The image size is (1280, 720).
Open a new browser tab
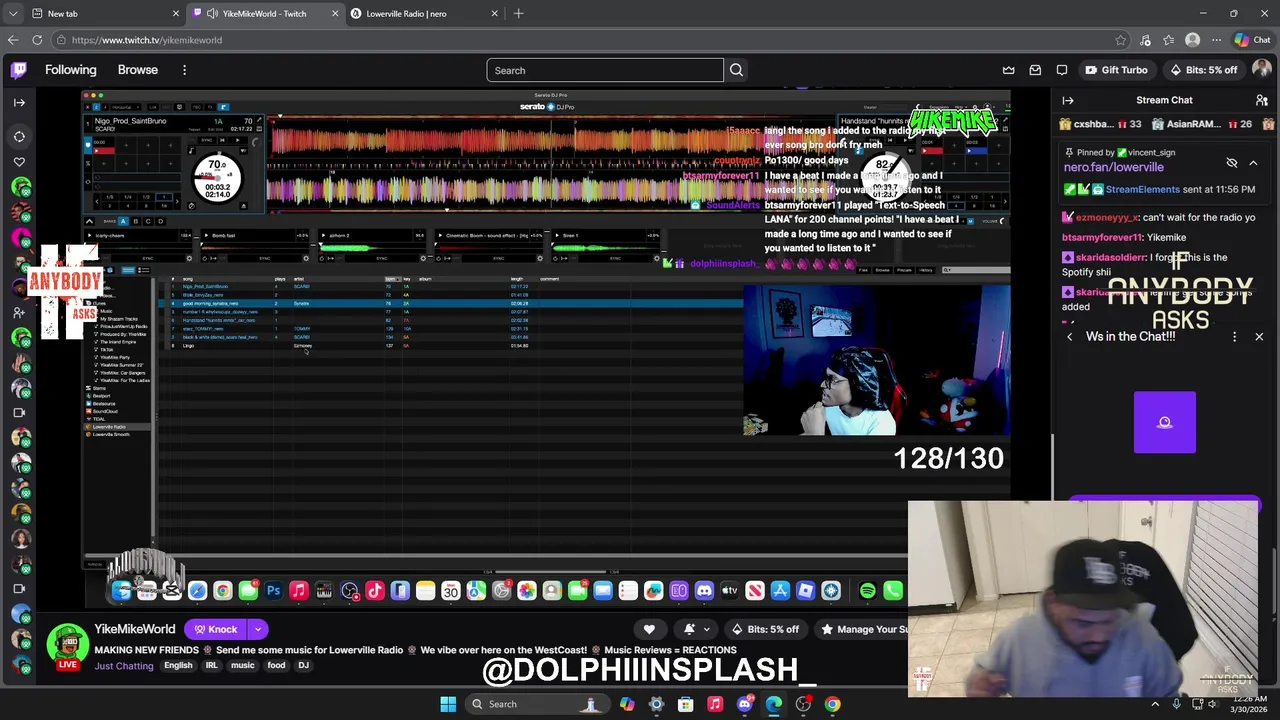[x=518, y=13]
